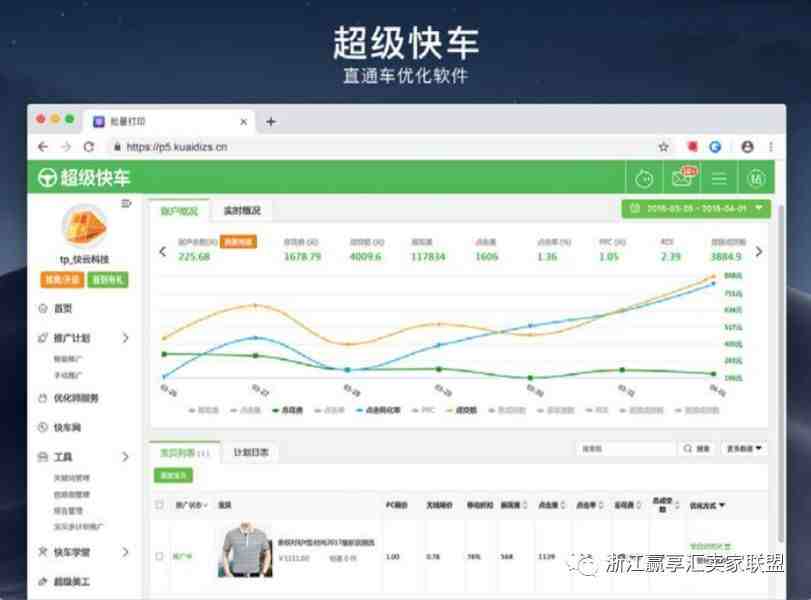Click the vertical scrollbar on the right
This screenshot has height=600, width=811.
click(x=780, y=372)
